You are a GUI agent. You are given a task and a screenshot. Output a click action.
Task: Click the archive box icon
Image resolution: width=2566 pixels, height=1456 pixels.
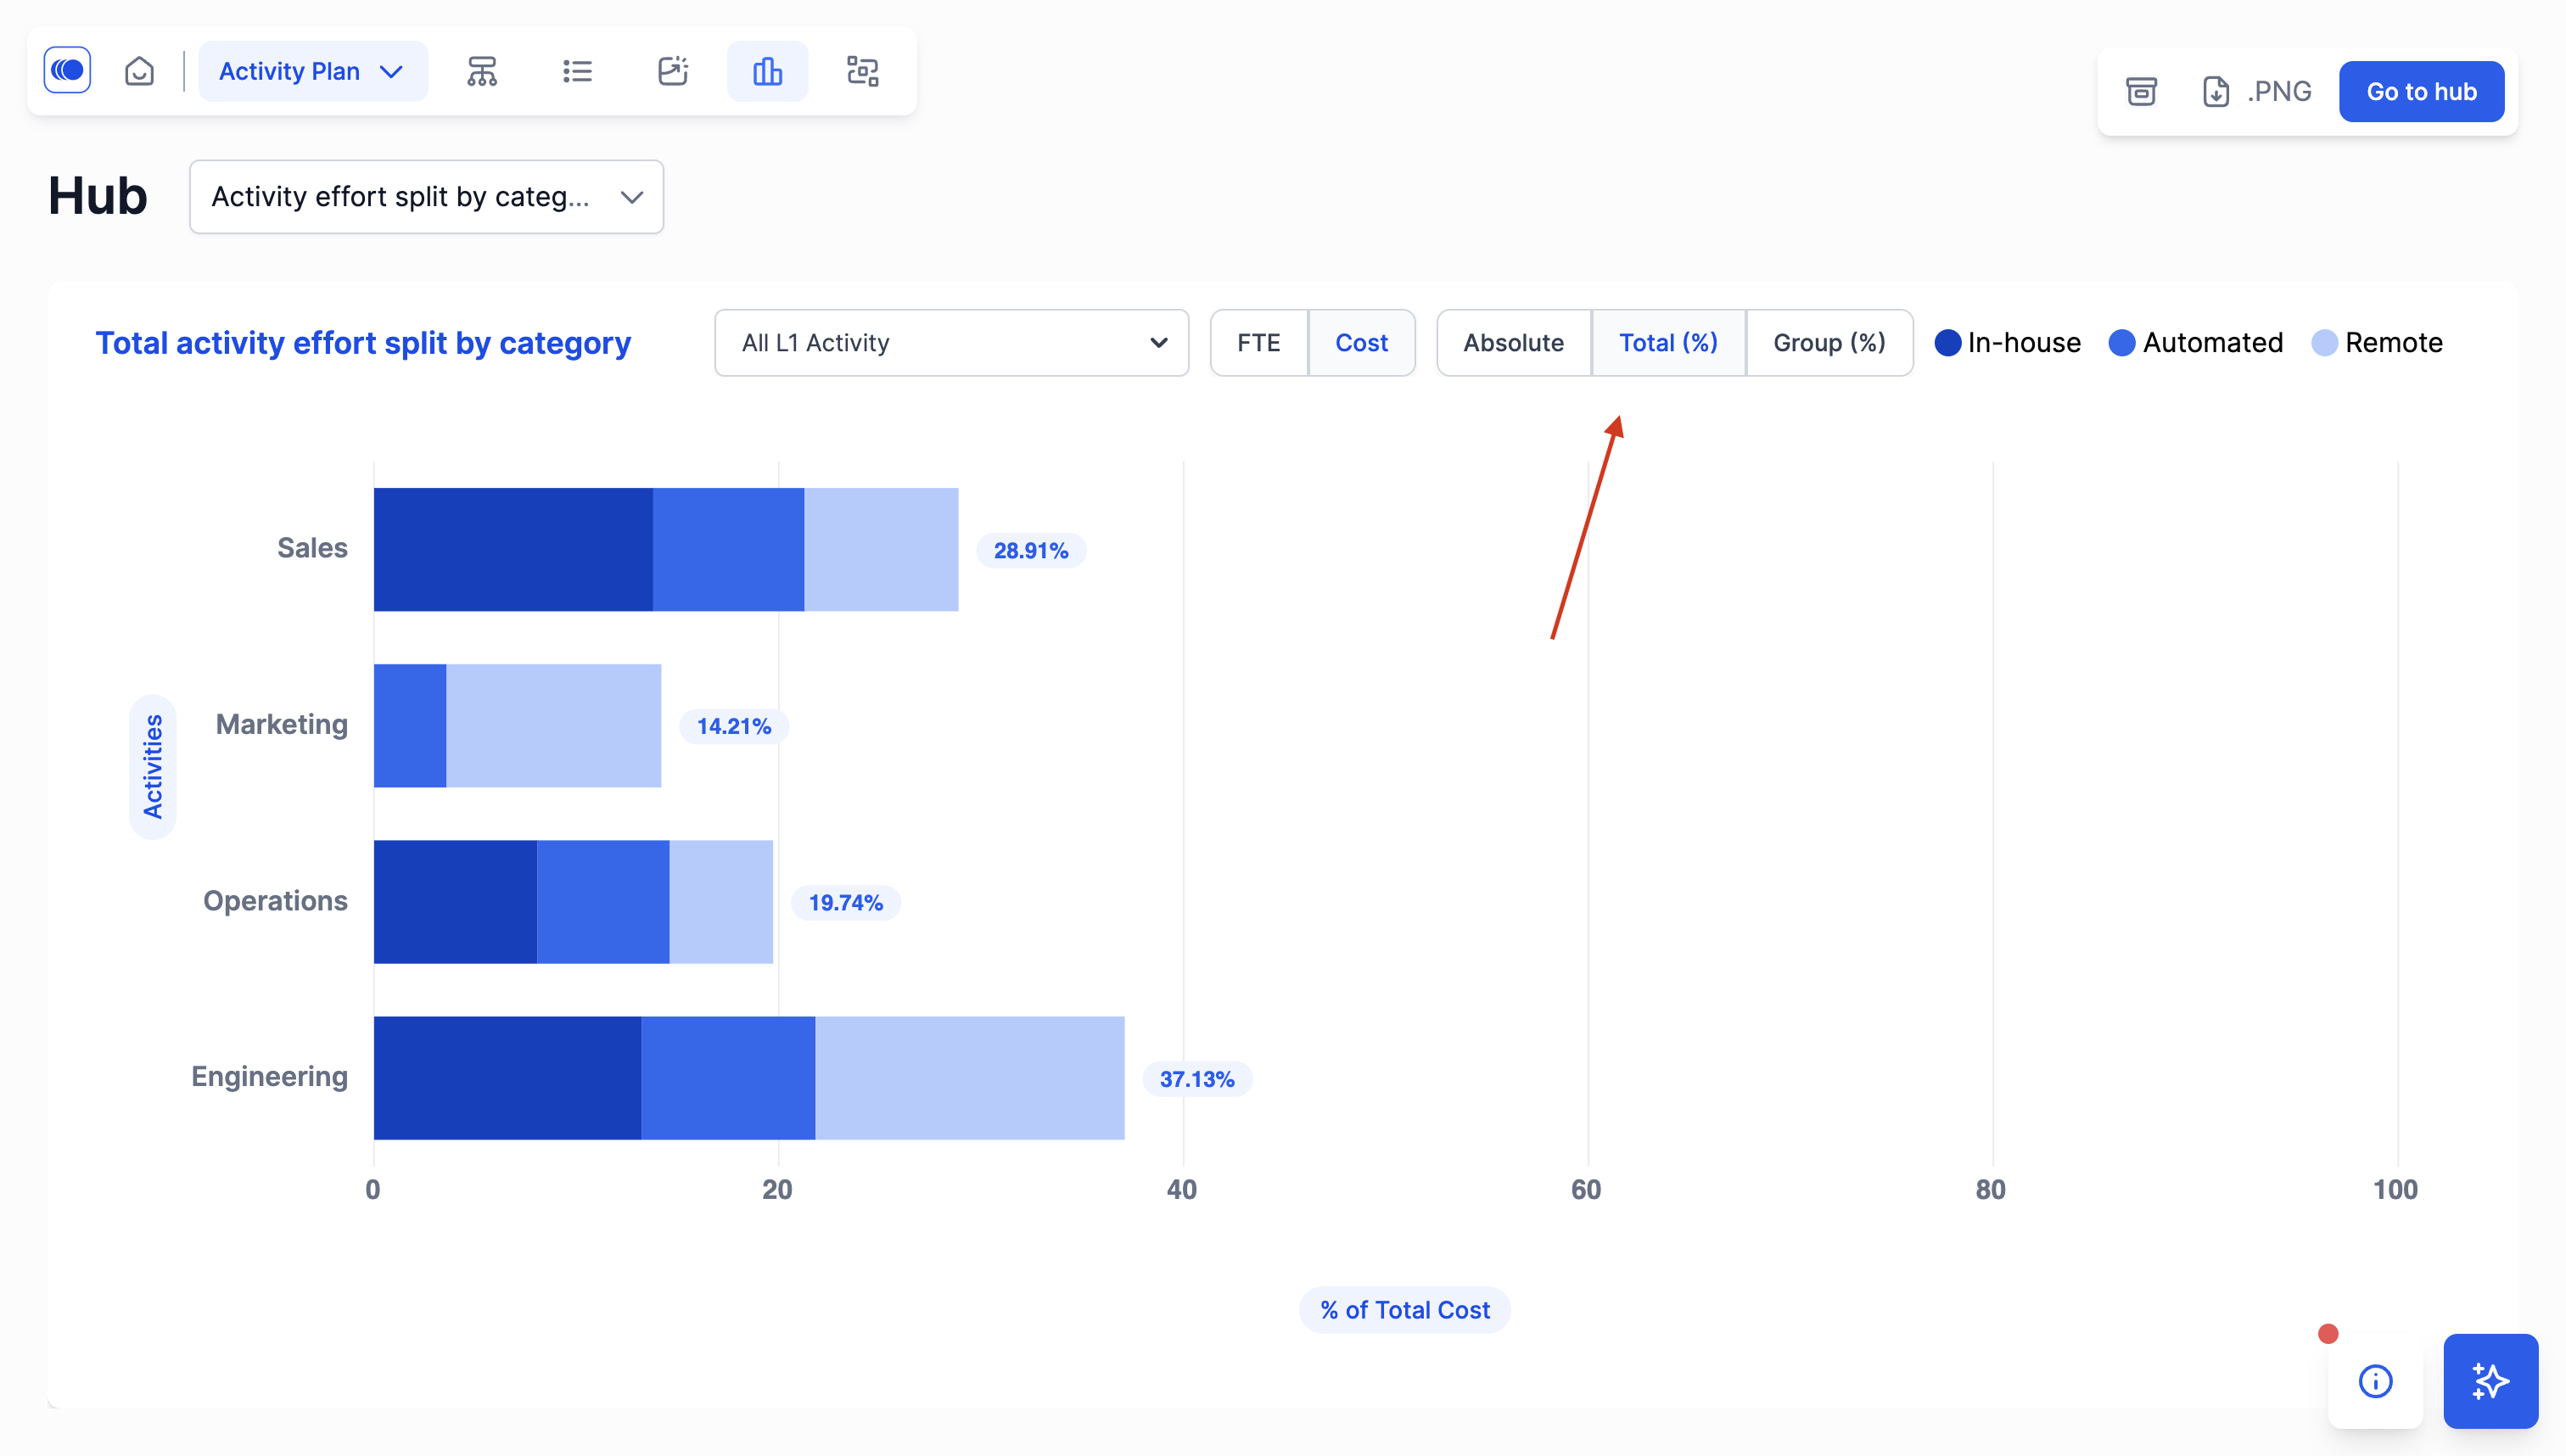[x=2141, y=91]
